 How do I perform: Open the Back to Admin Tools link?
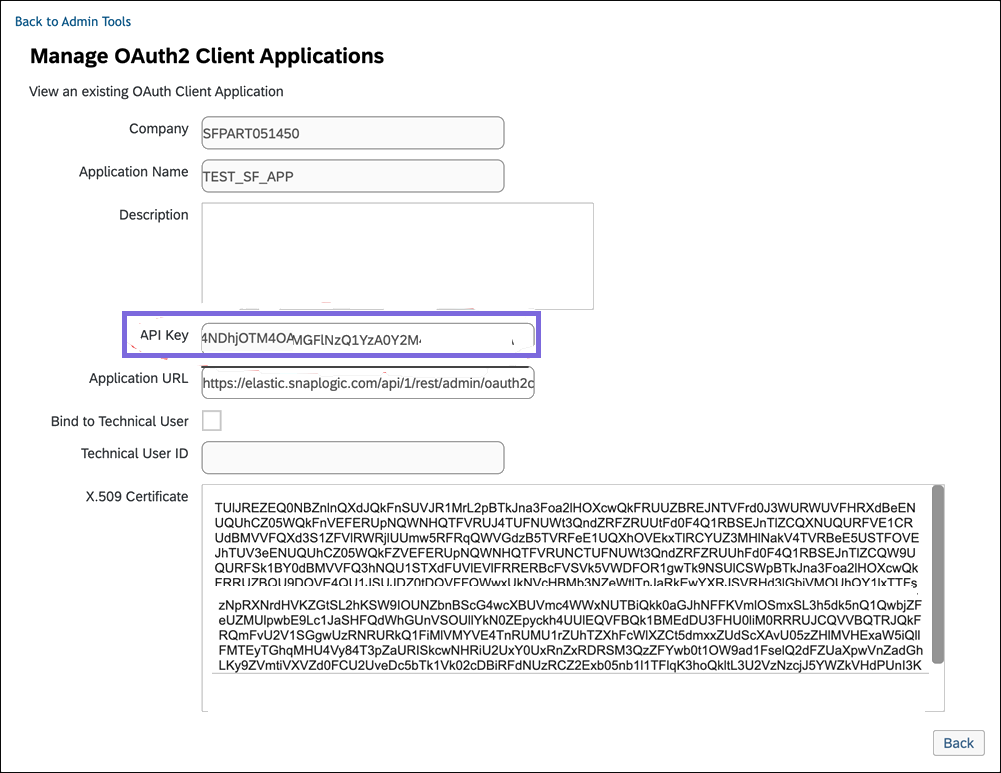click(x=73, y=22)
